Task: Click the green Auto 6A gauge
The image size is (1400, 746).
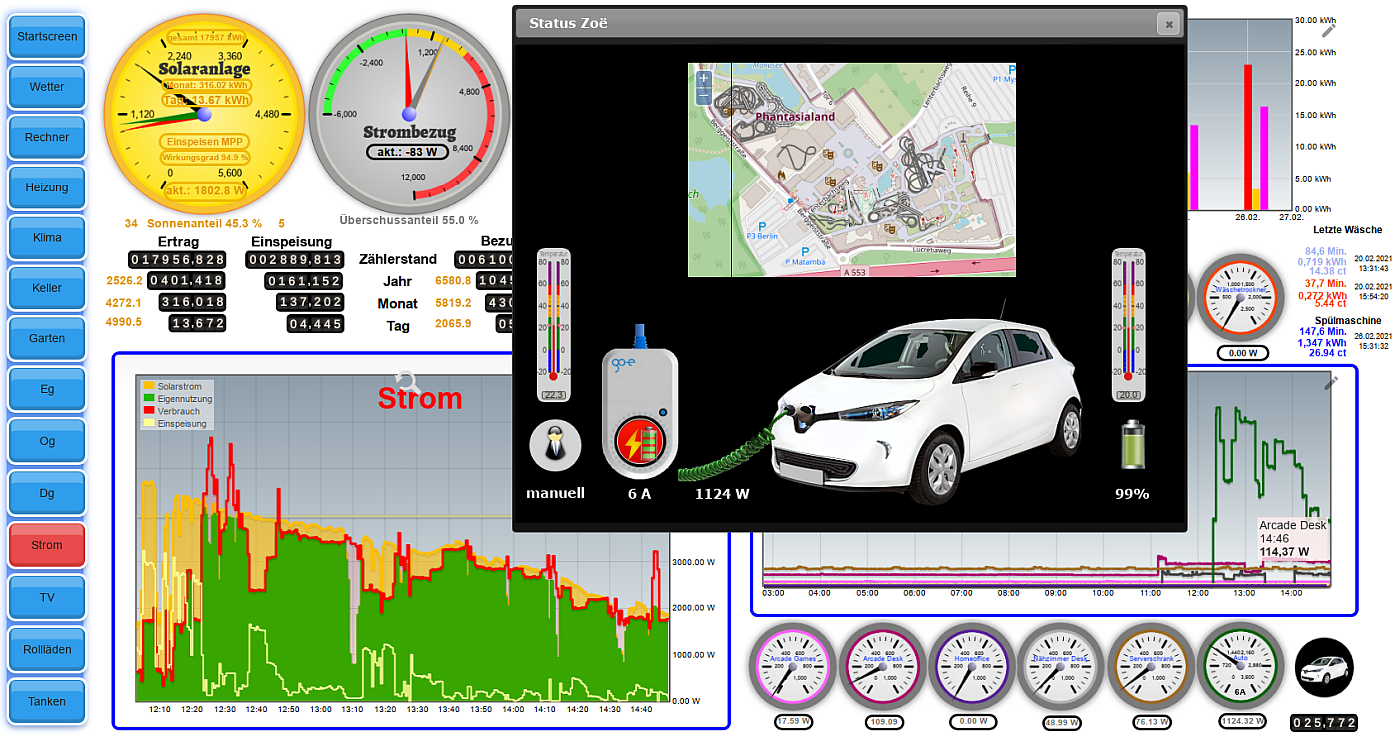Action: (1241, 666)
